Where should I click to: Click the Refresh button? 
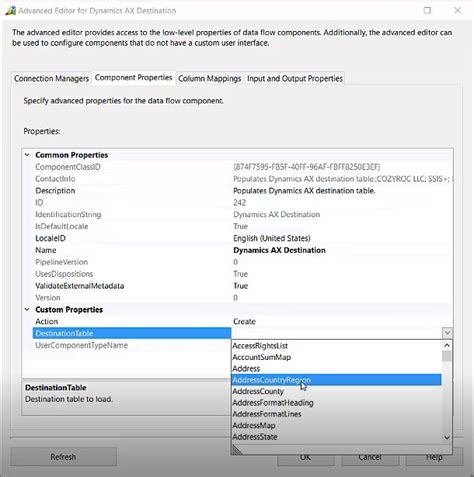coord(63,457)
